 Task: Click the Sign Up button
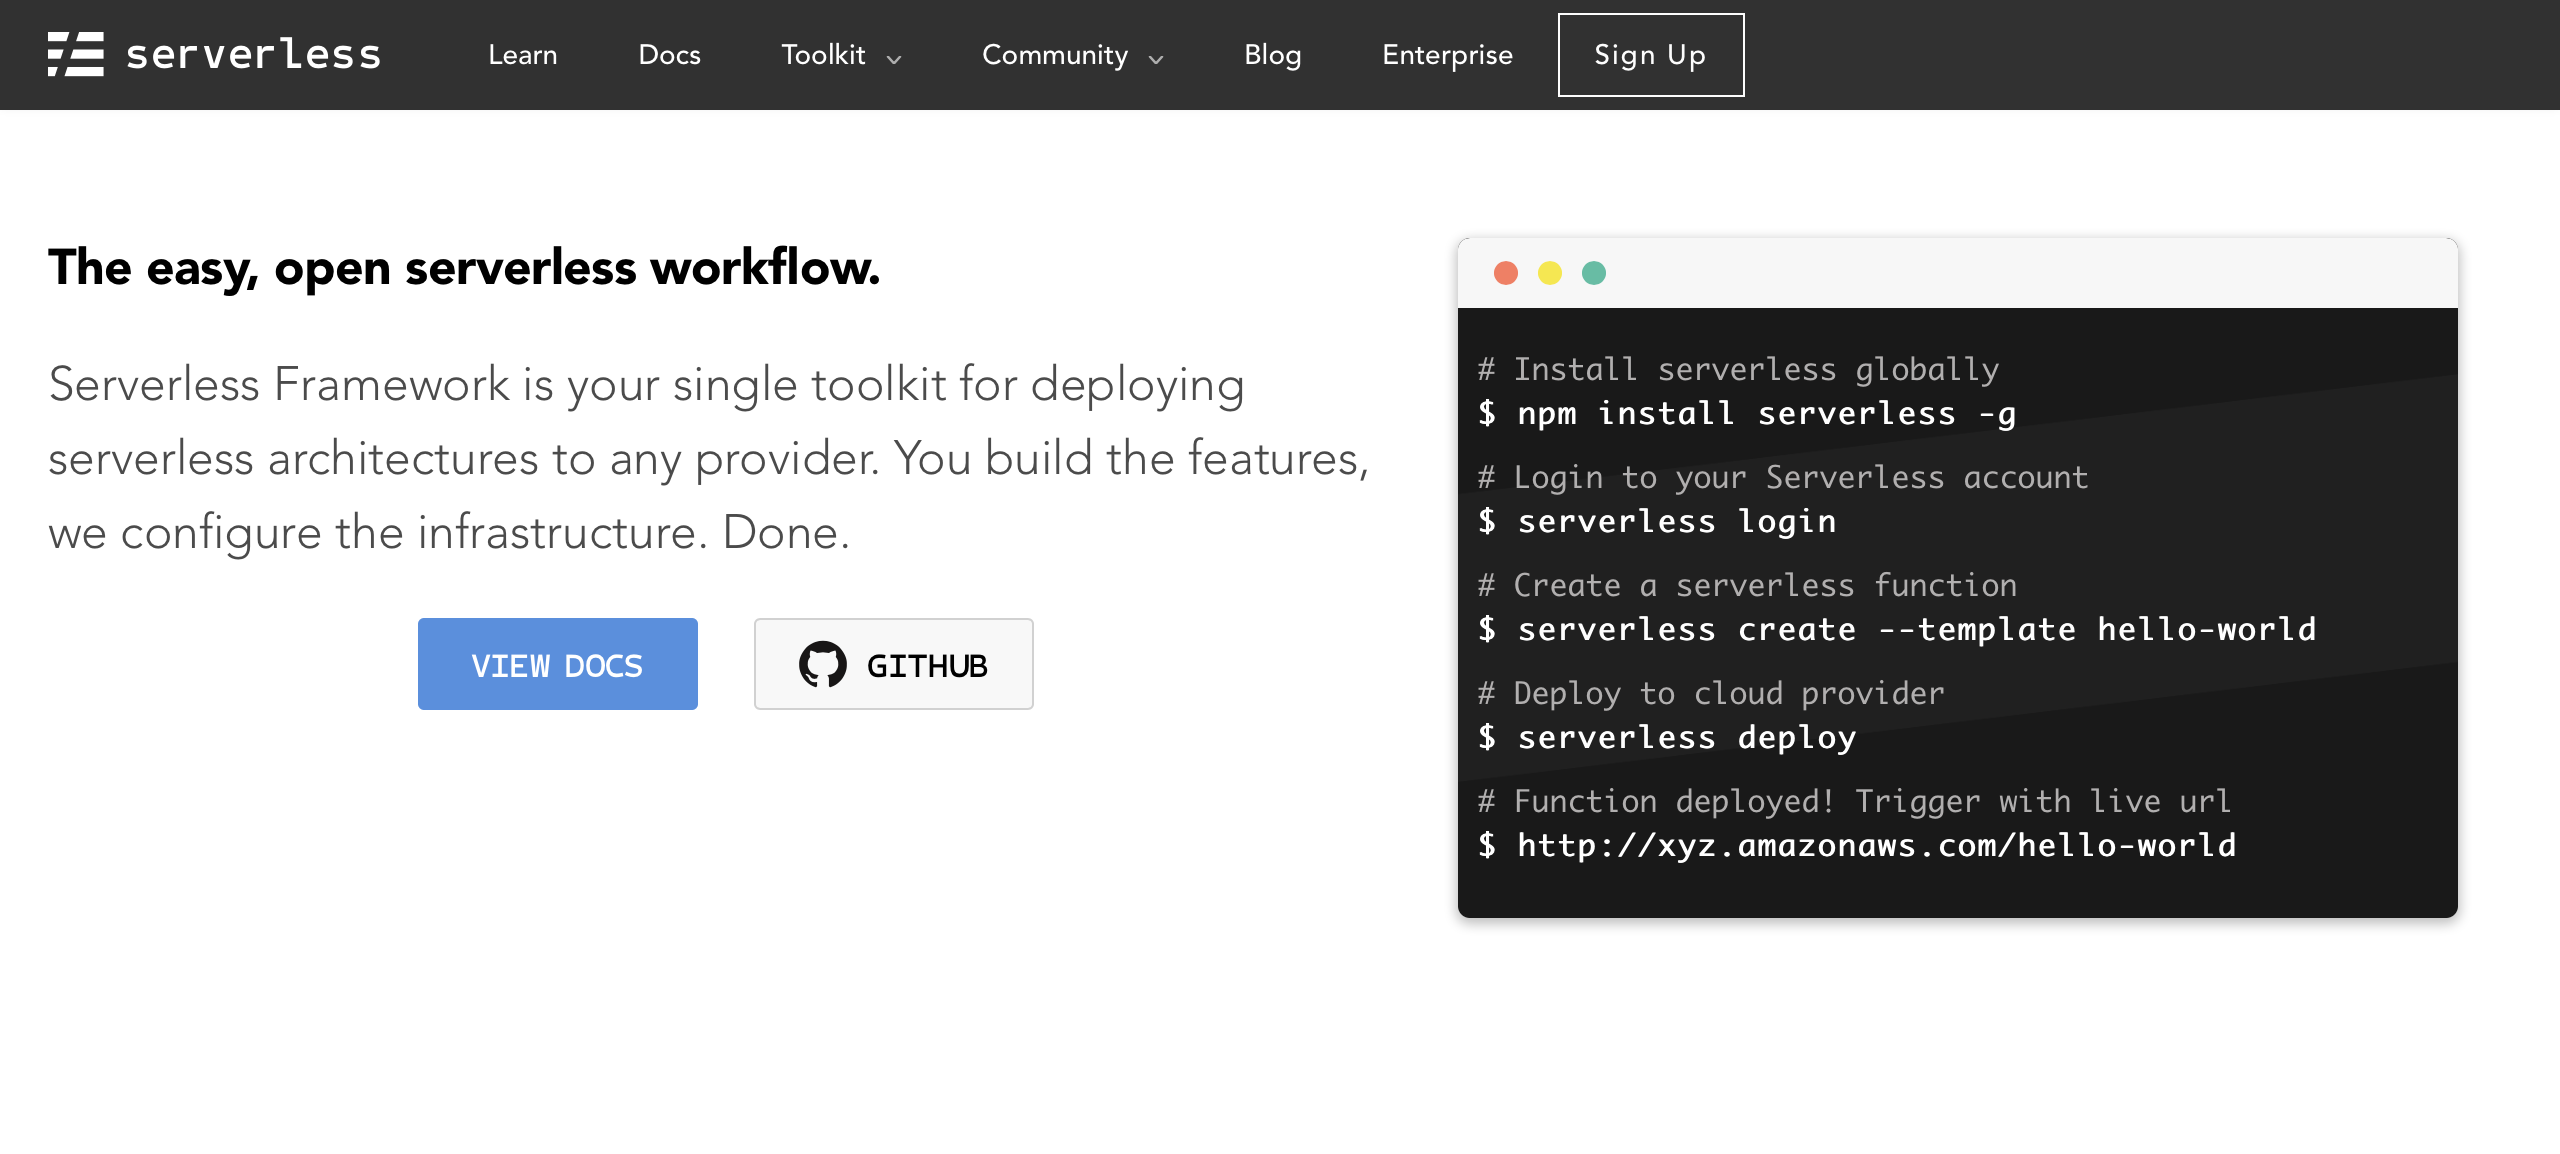click(x=1651, y=55)
